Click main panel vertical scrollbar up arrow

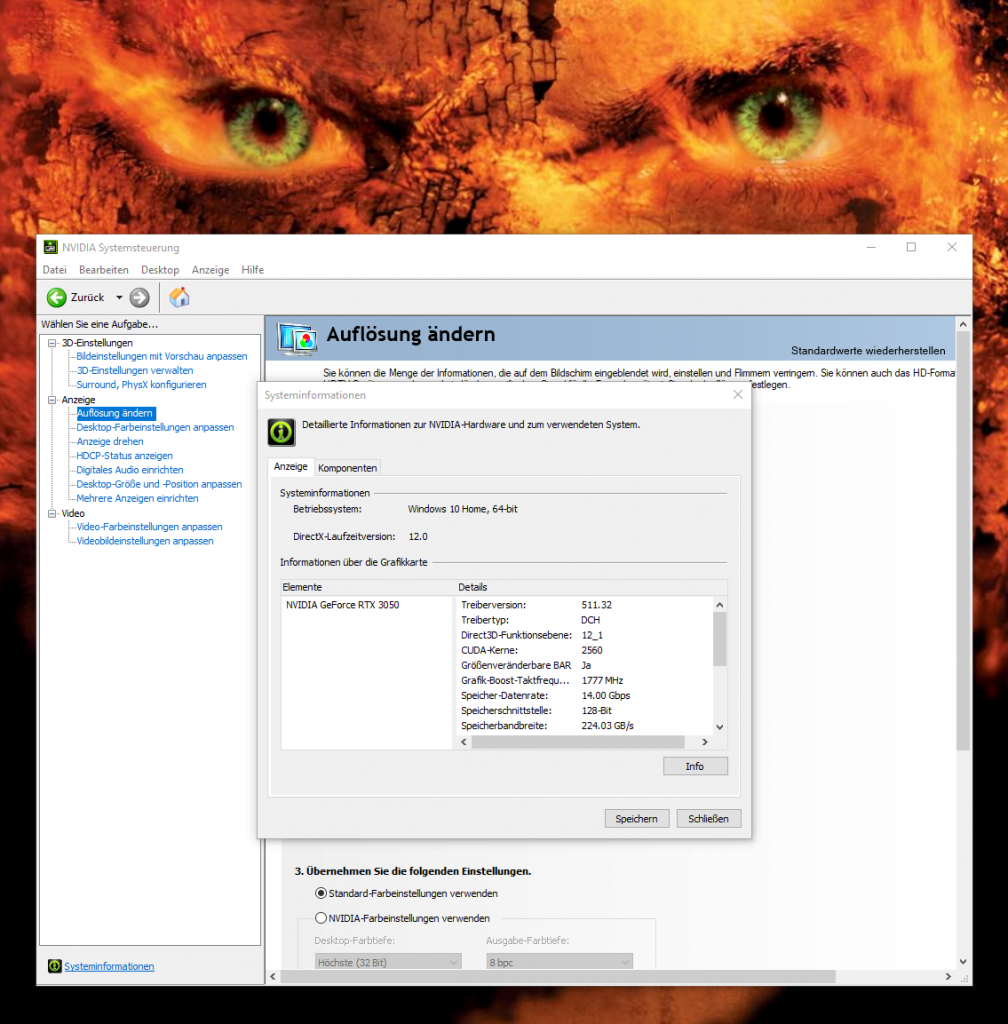click(963, 324)
